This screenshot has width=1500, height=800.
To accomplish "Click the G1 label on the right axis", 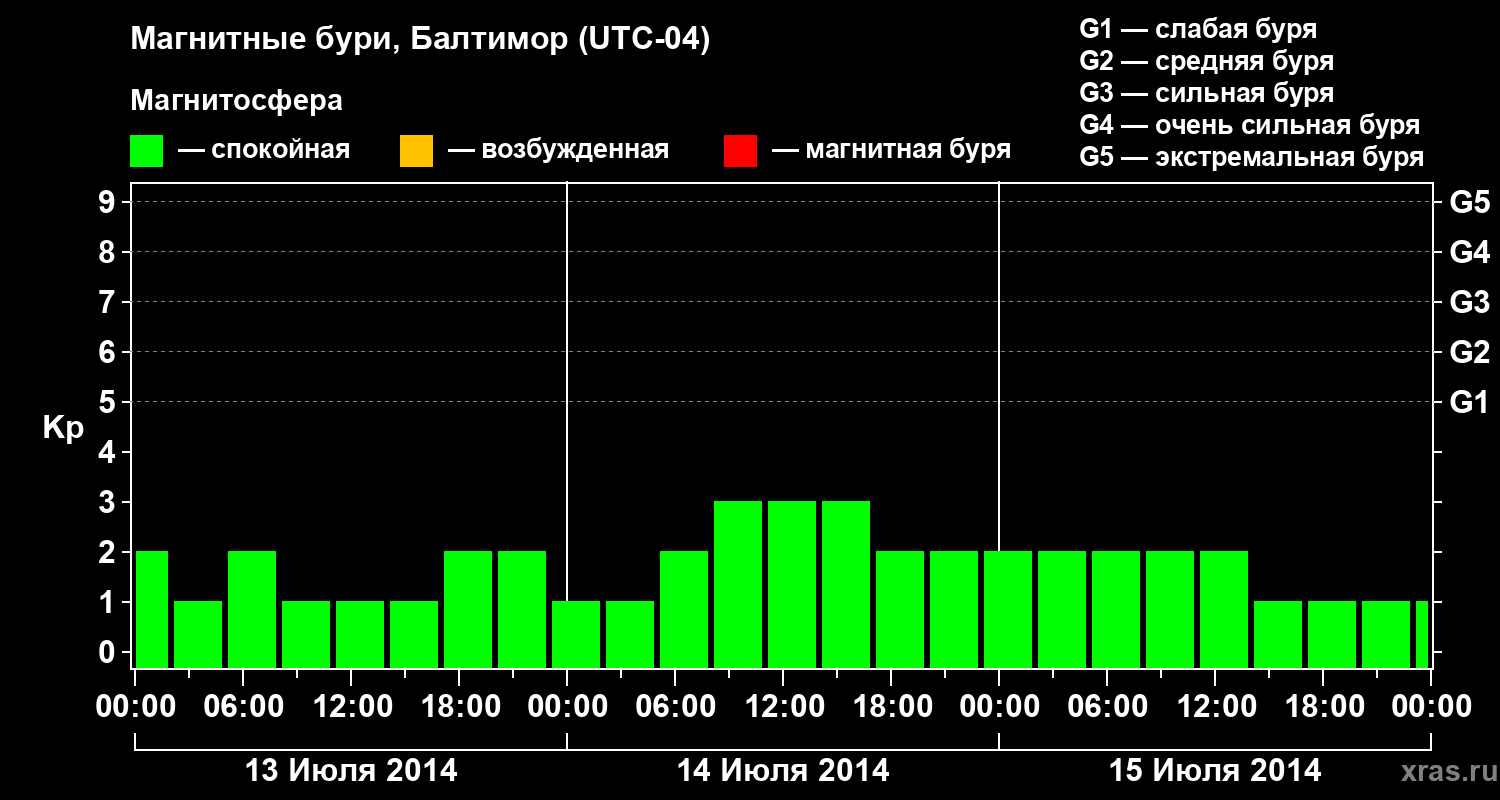I will tap(1469, 402).
